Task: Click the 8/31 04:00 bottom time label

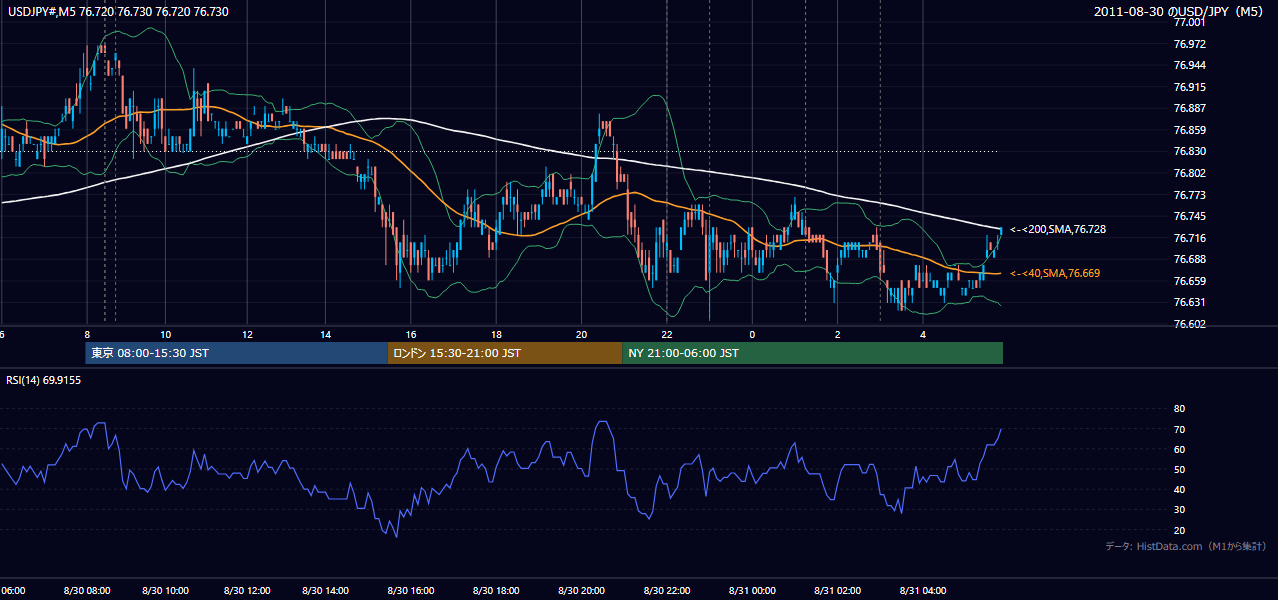Action: (x=924, y=591)
